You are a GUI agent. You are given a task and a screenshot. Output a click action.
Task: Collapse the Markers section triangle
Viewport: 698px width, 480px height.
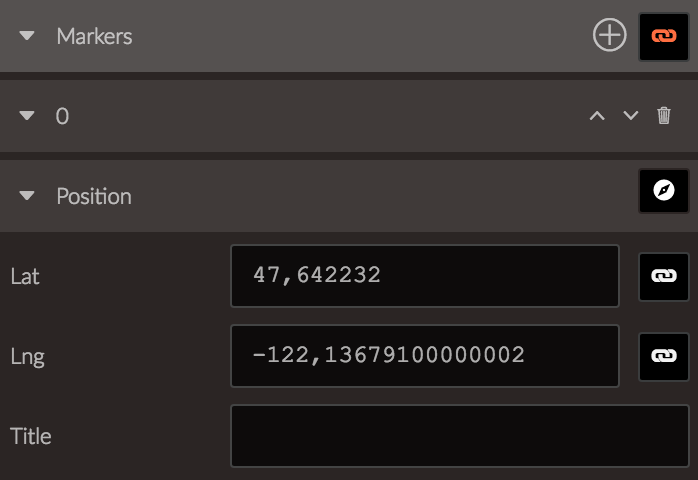(27, 36)
